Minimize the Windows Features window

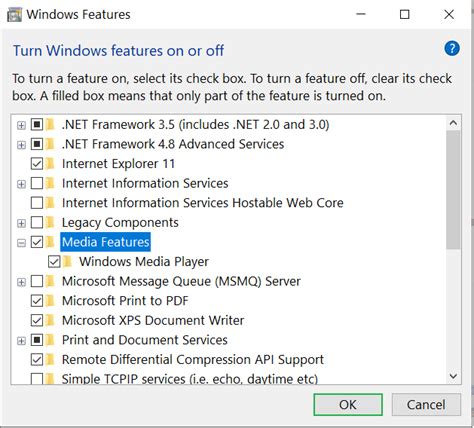(x=361, y=14)
